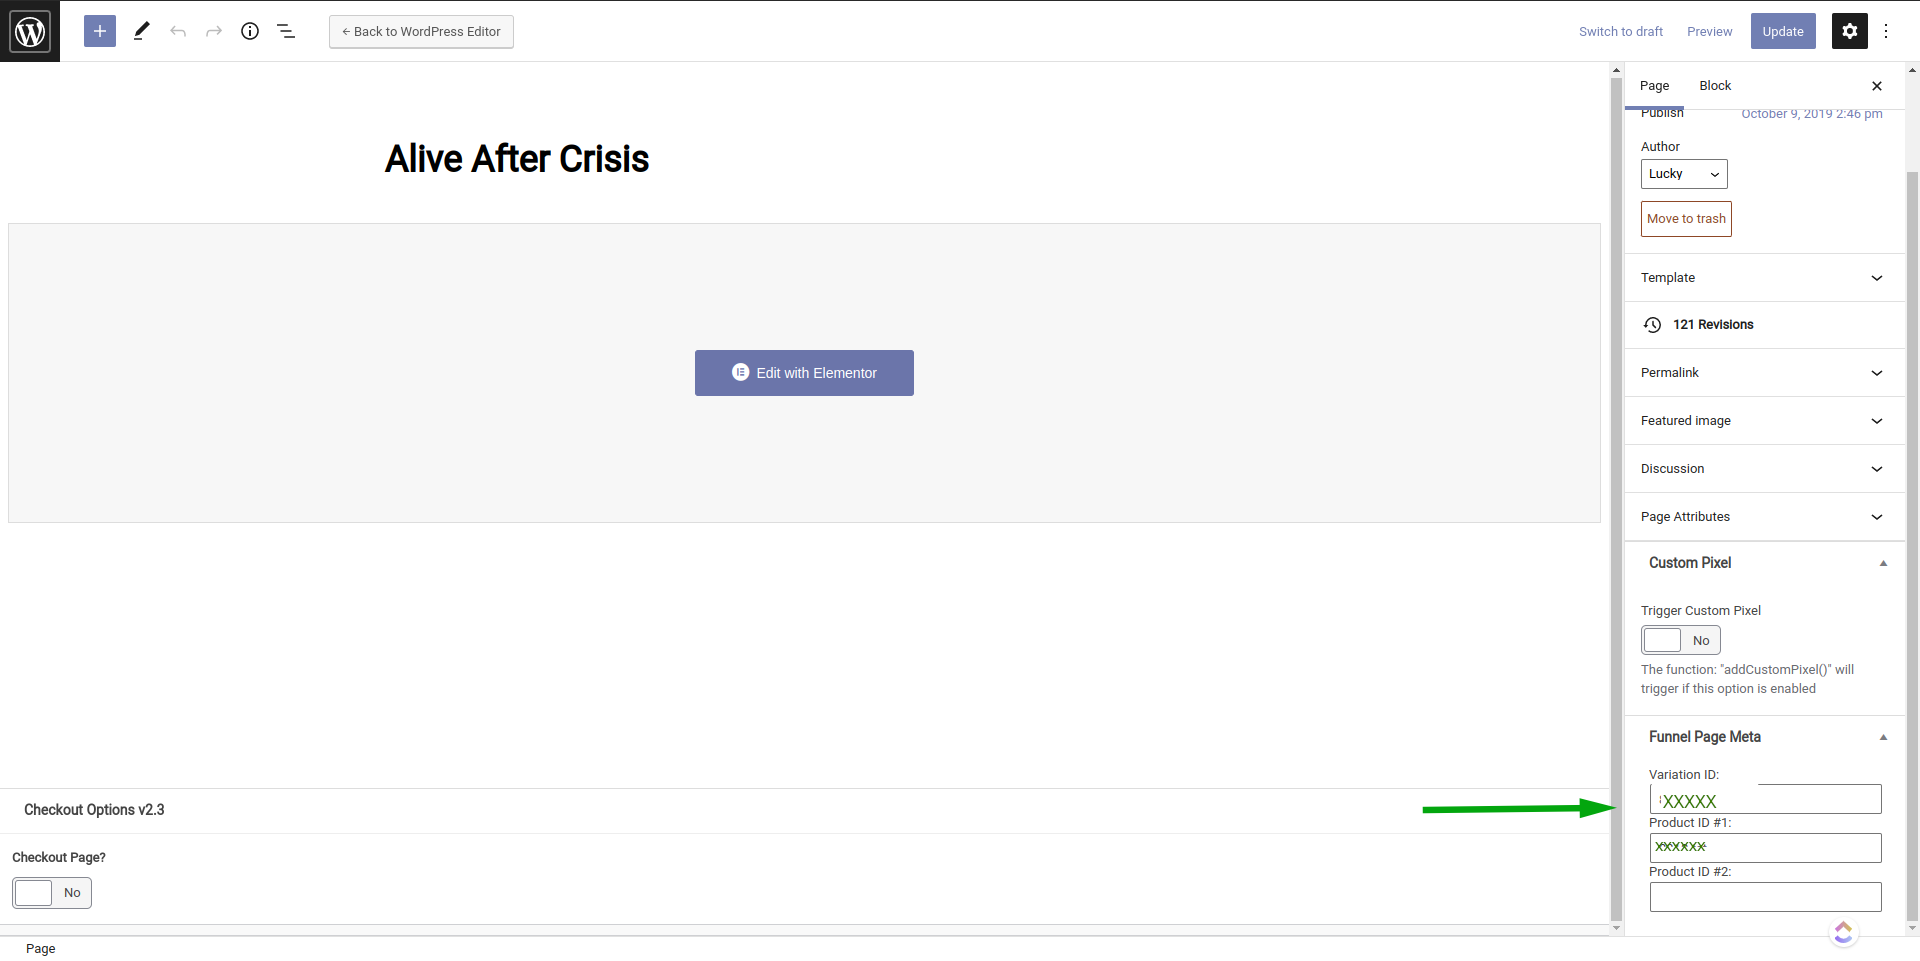The image size is (1920, 961).
Task: Open the document details info icon
Action: (x=250, y=31)
